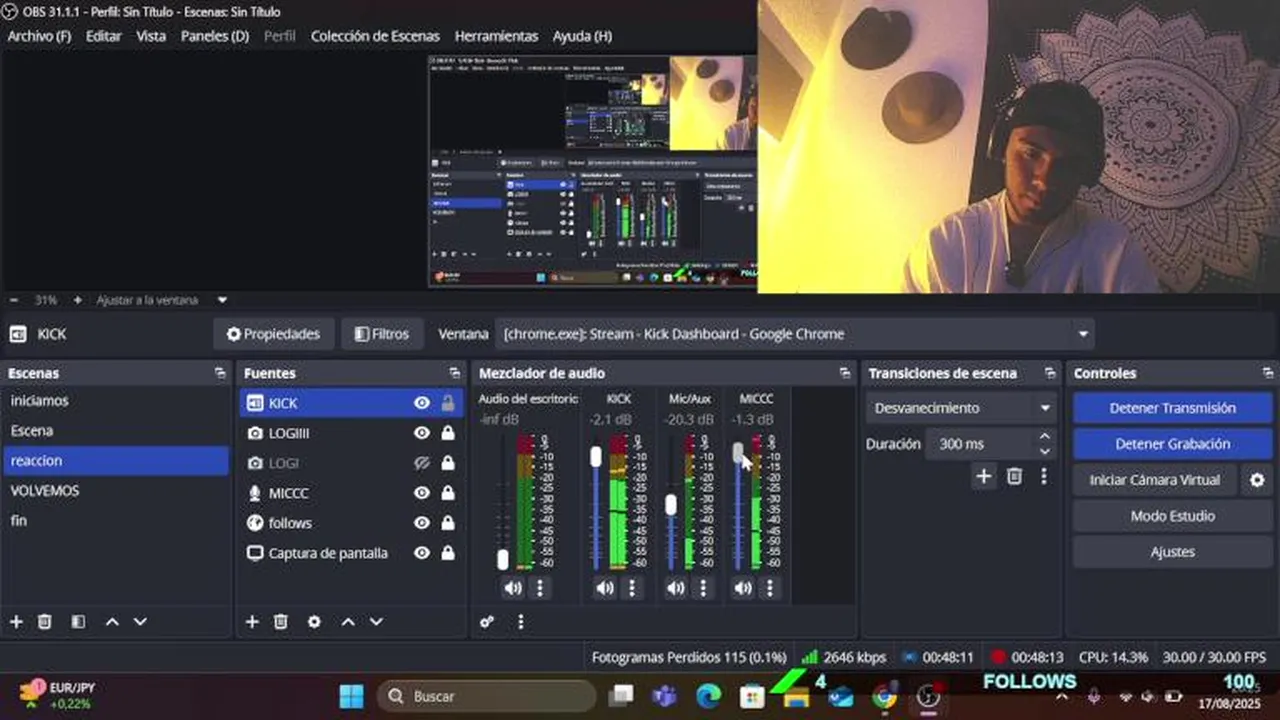Increase transition Duración with up arrow

tap(1045, 436)
